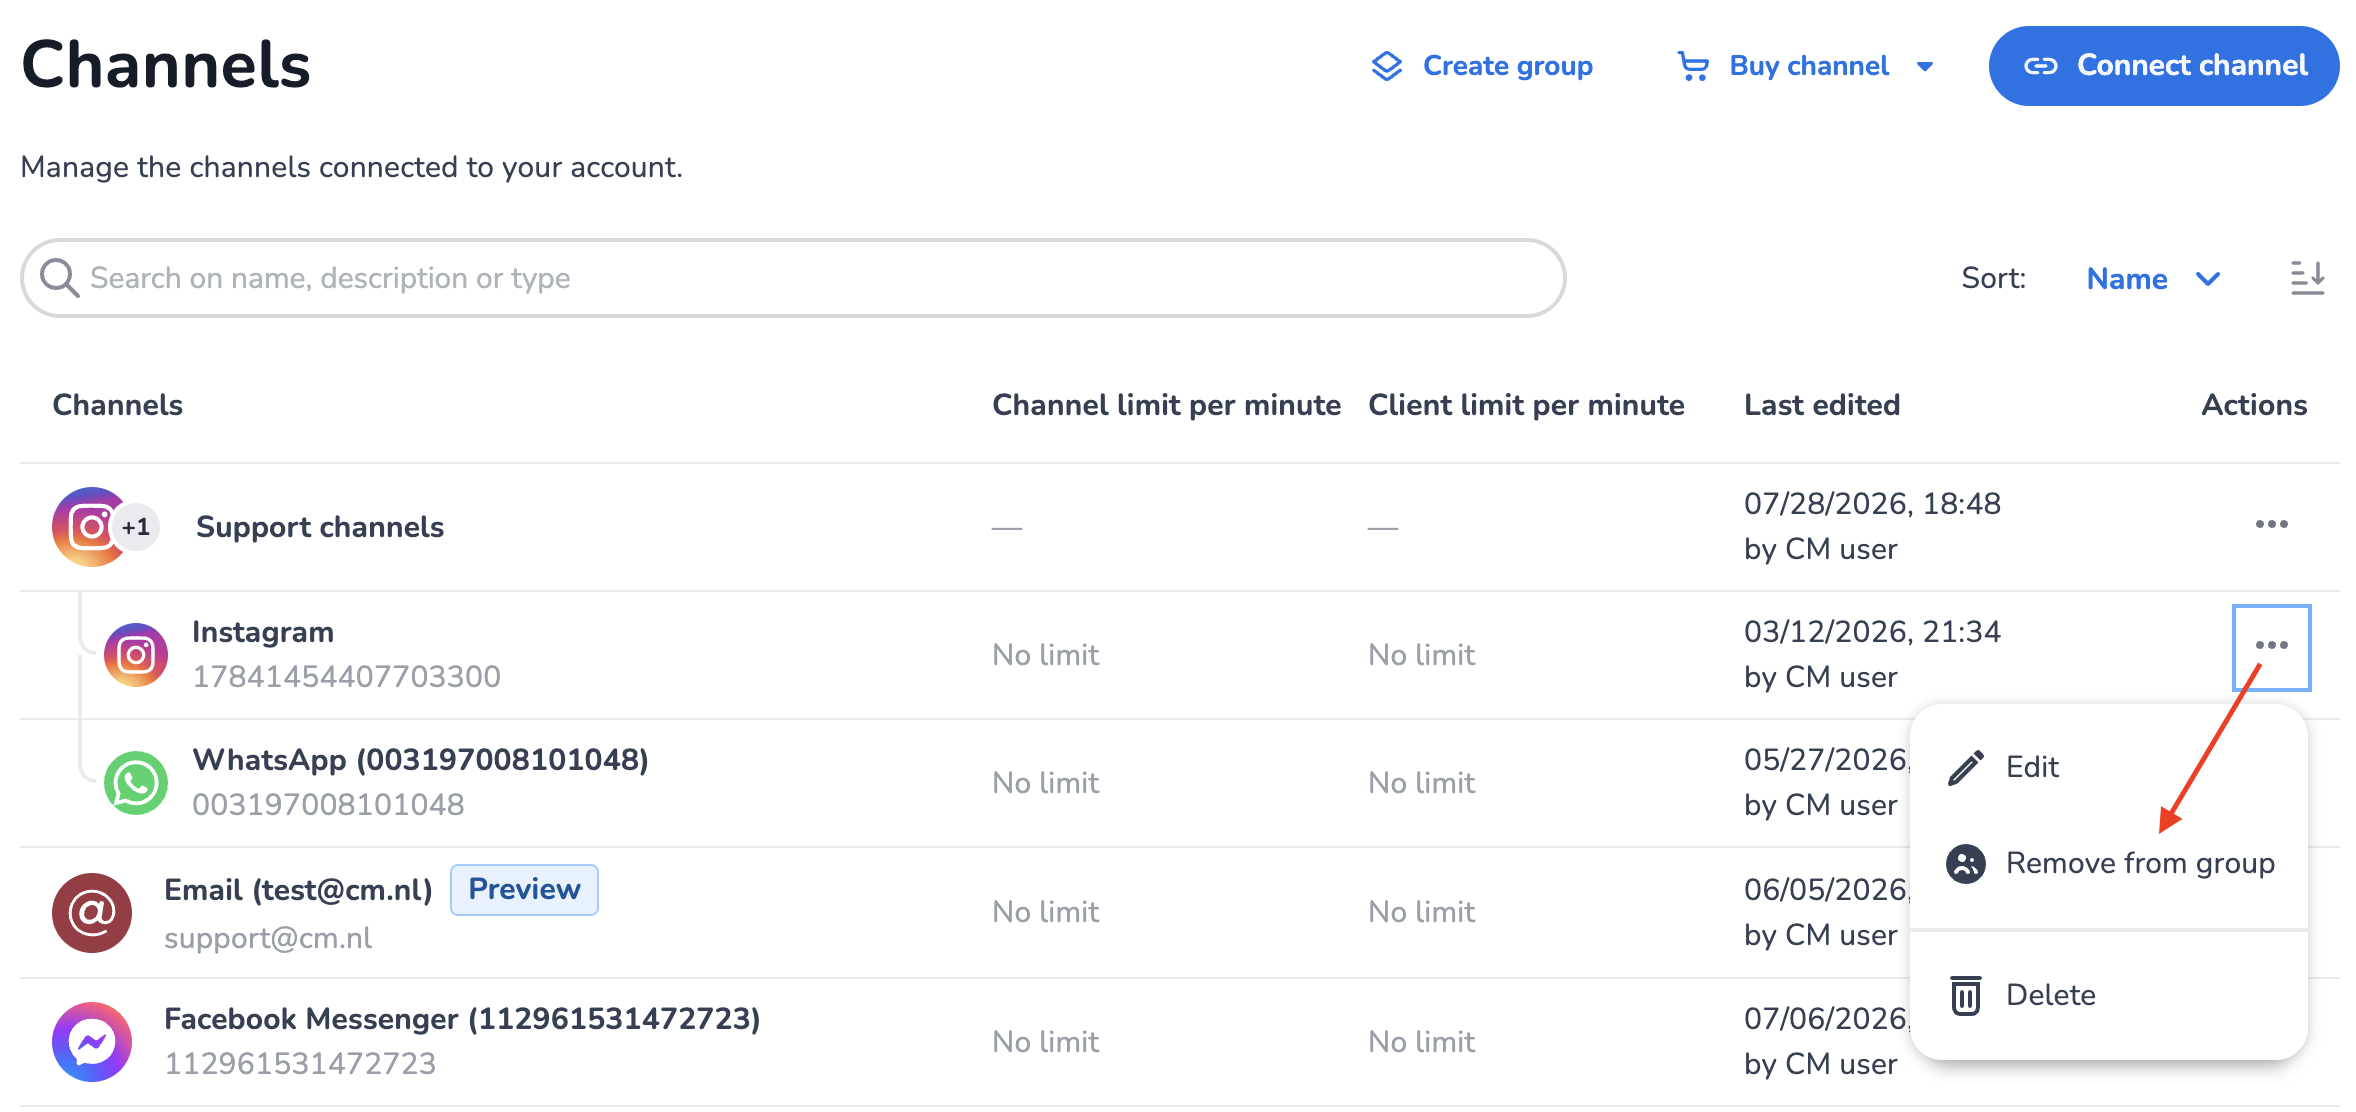Click the Email channel @ icon
2356x1112 pixels.
click(x=92, y=913)
